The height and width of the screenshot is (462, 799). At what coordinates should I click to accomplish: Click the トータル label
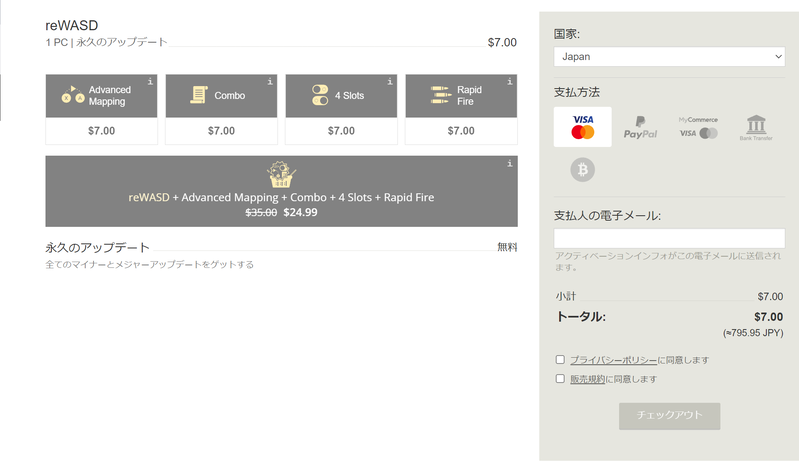tap(581, 317)
